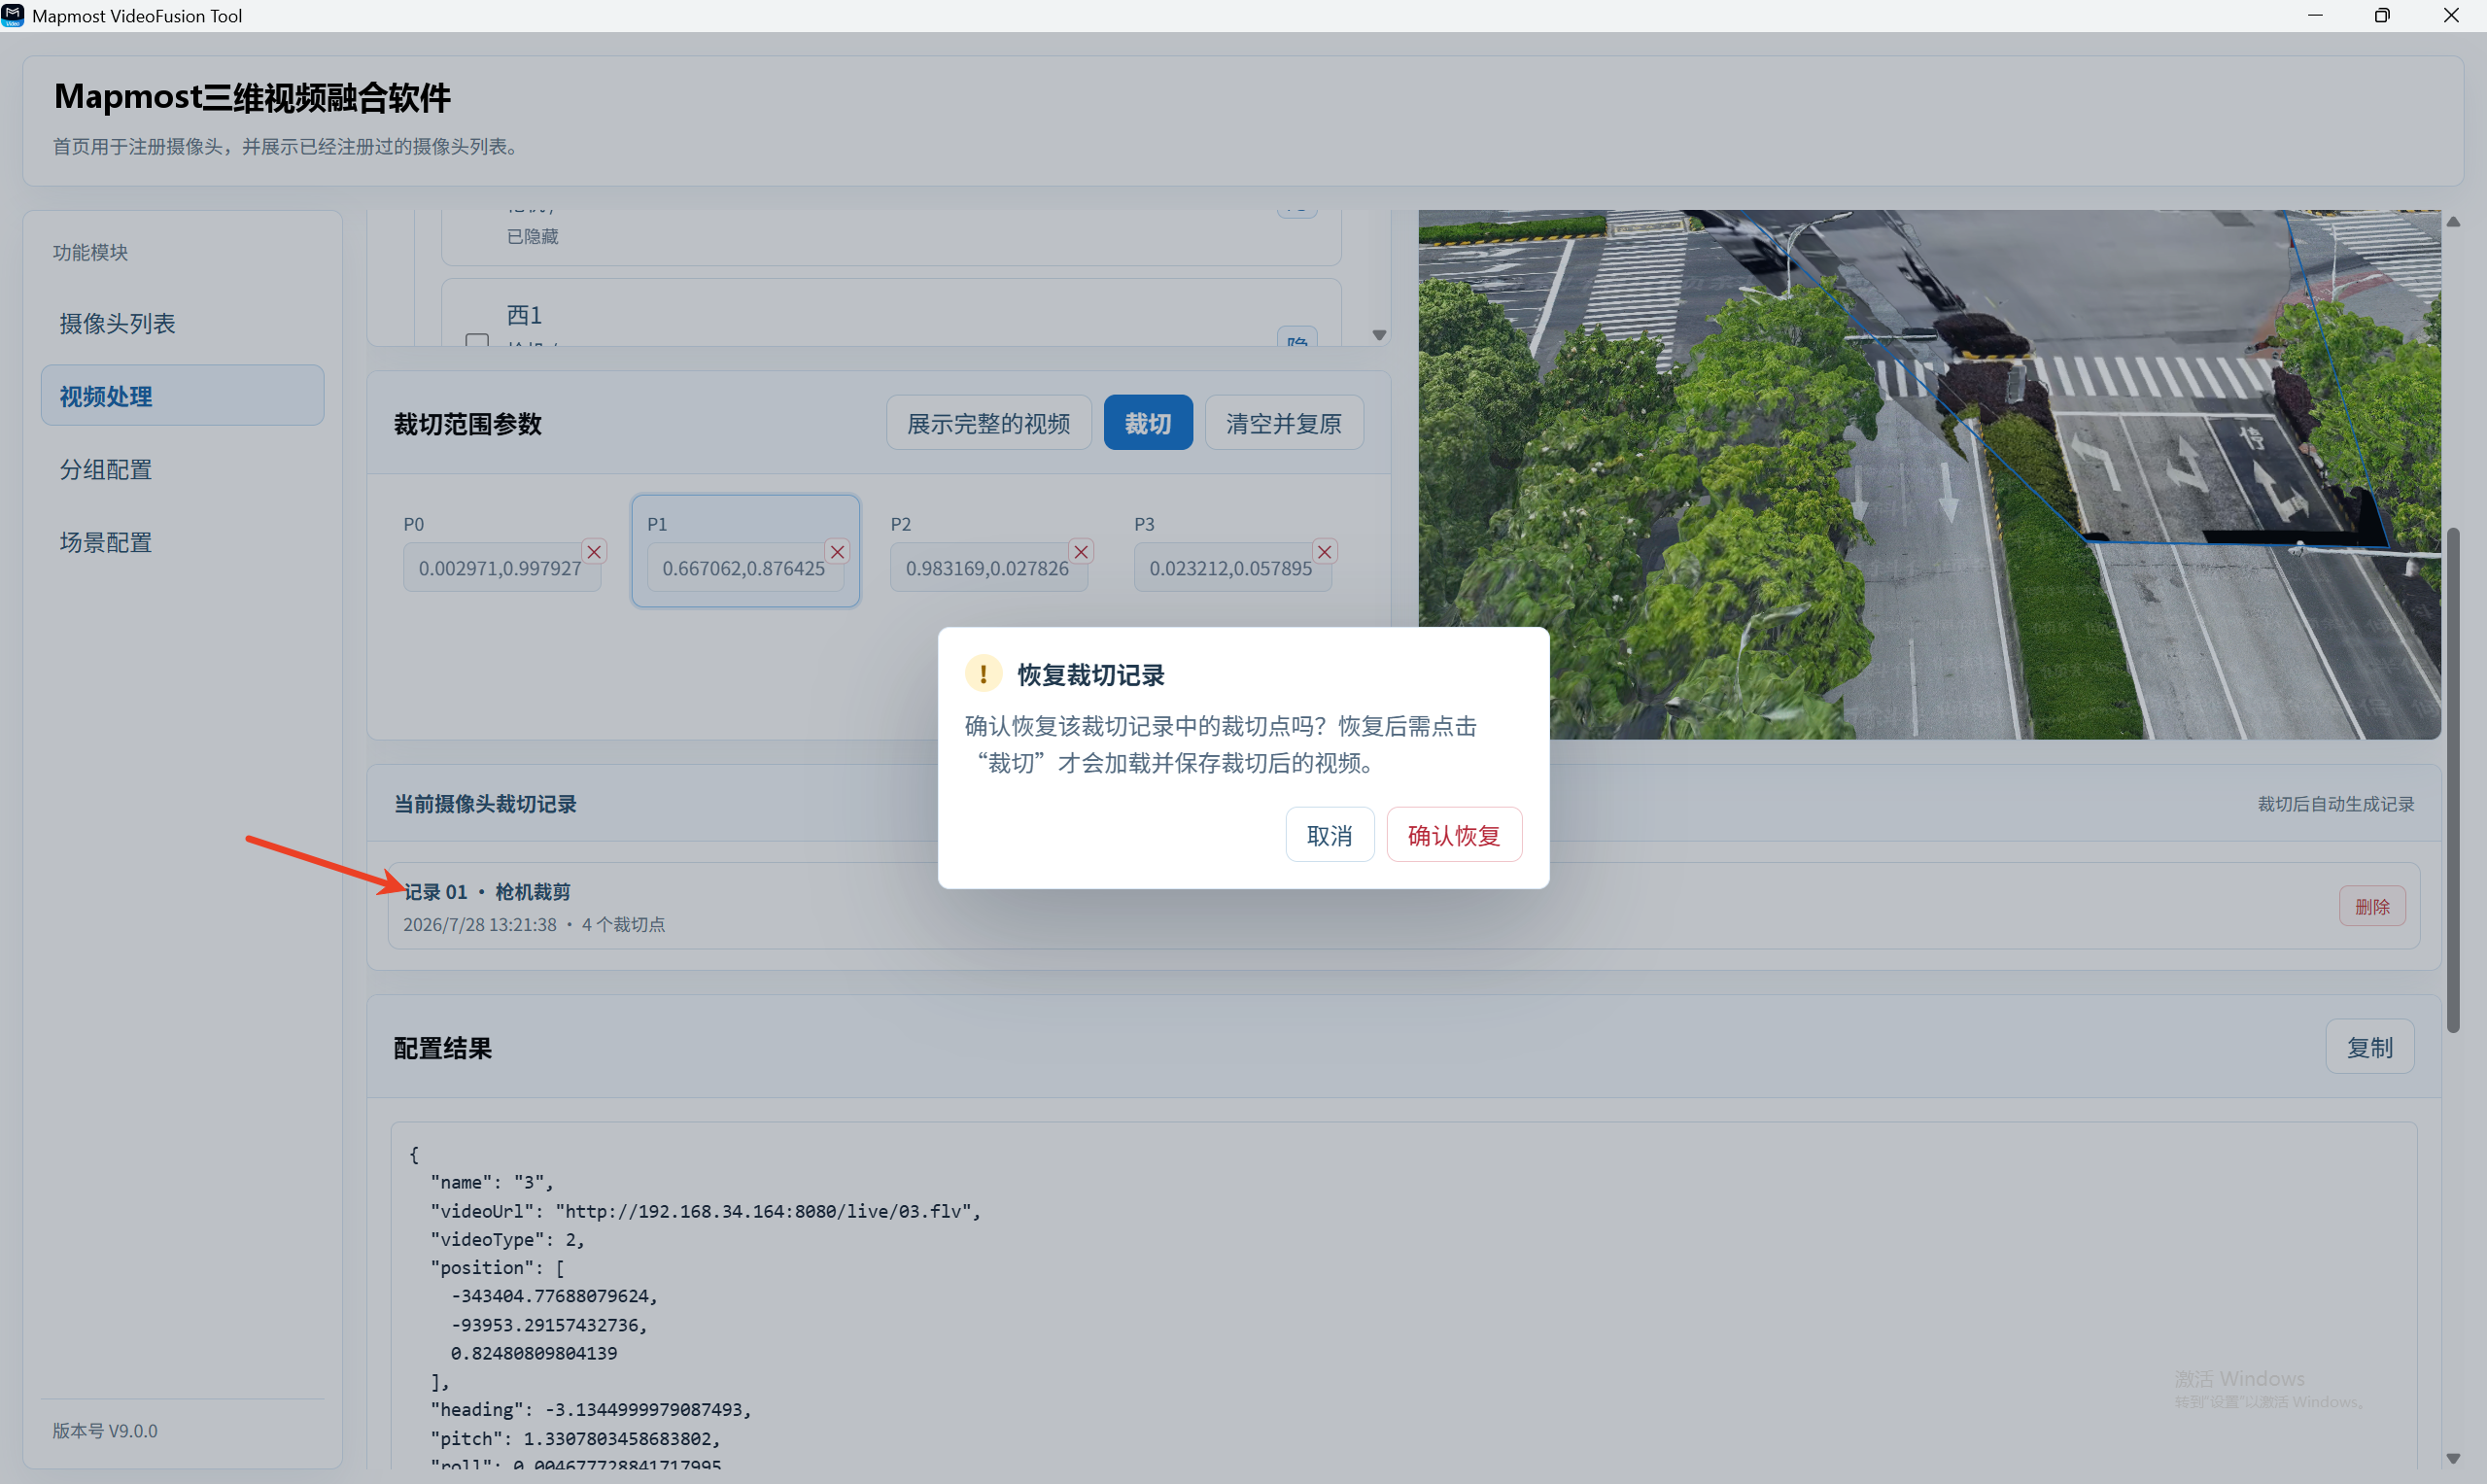Screen dimensions: 2487x1484
Task: Click the 展示完整的视频 button
Action: click(x=988, y=423)
